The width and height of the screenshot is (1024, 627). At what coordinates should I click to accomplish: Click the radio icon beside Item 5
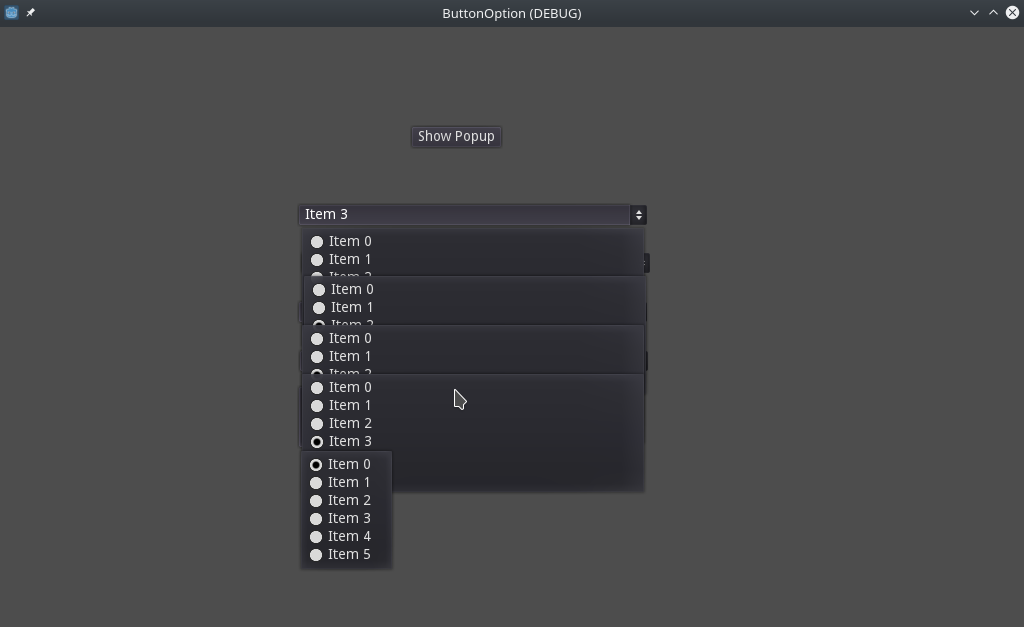(317, 554)
